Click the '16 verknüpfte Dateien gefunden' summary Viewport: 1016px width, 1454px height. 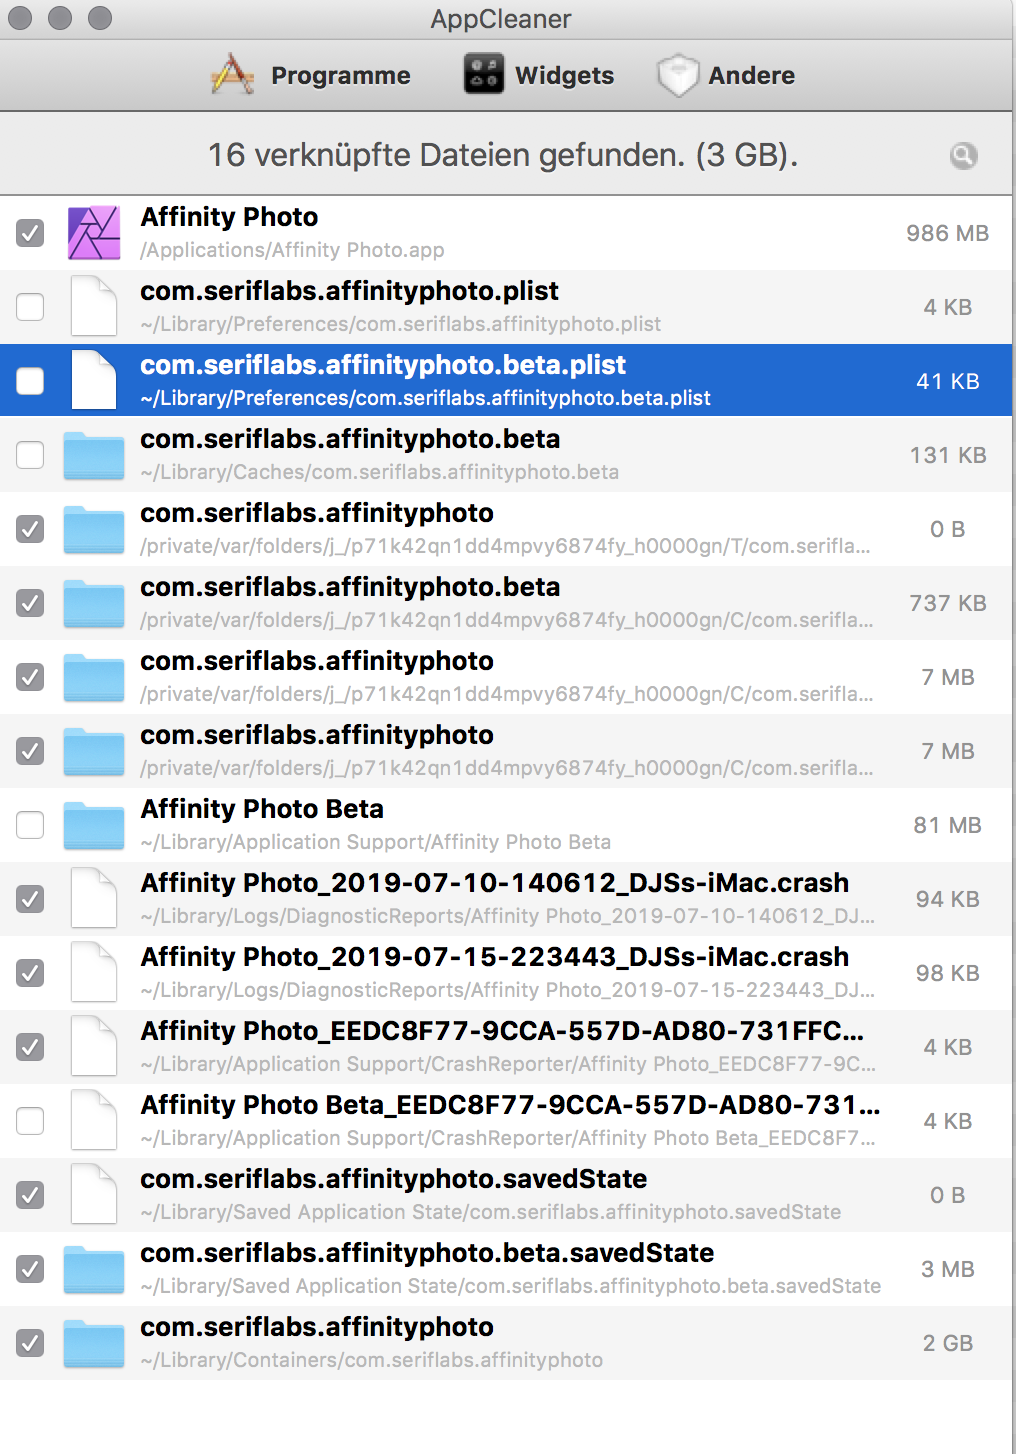[503, 155]
